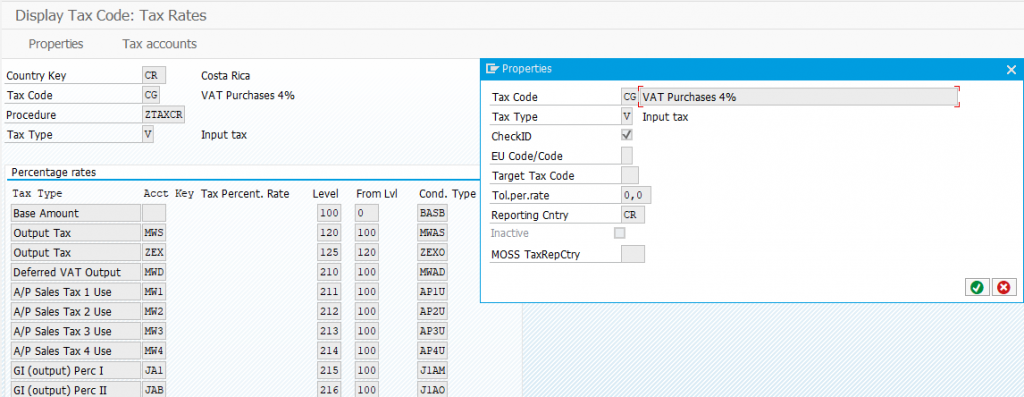Click the ZEXO condition type cell
The height and width of the screenshot is (397, 1024).
point(432,252)
